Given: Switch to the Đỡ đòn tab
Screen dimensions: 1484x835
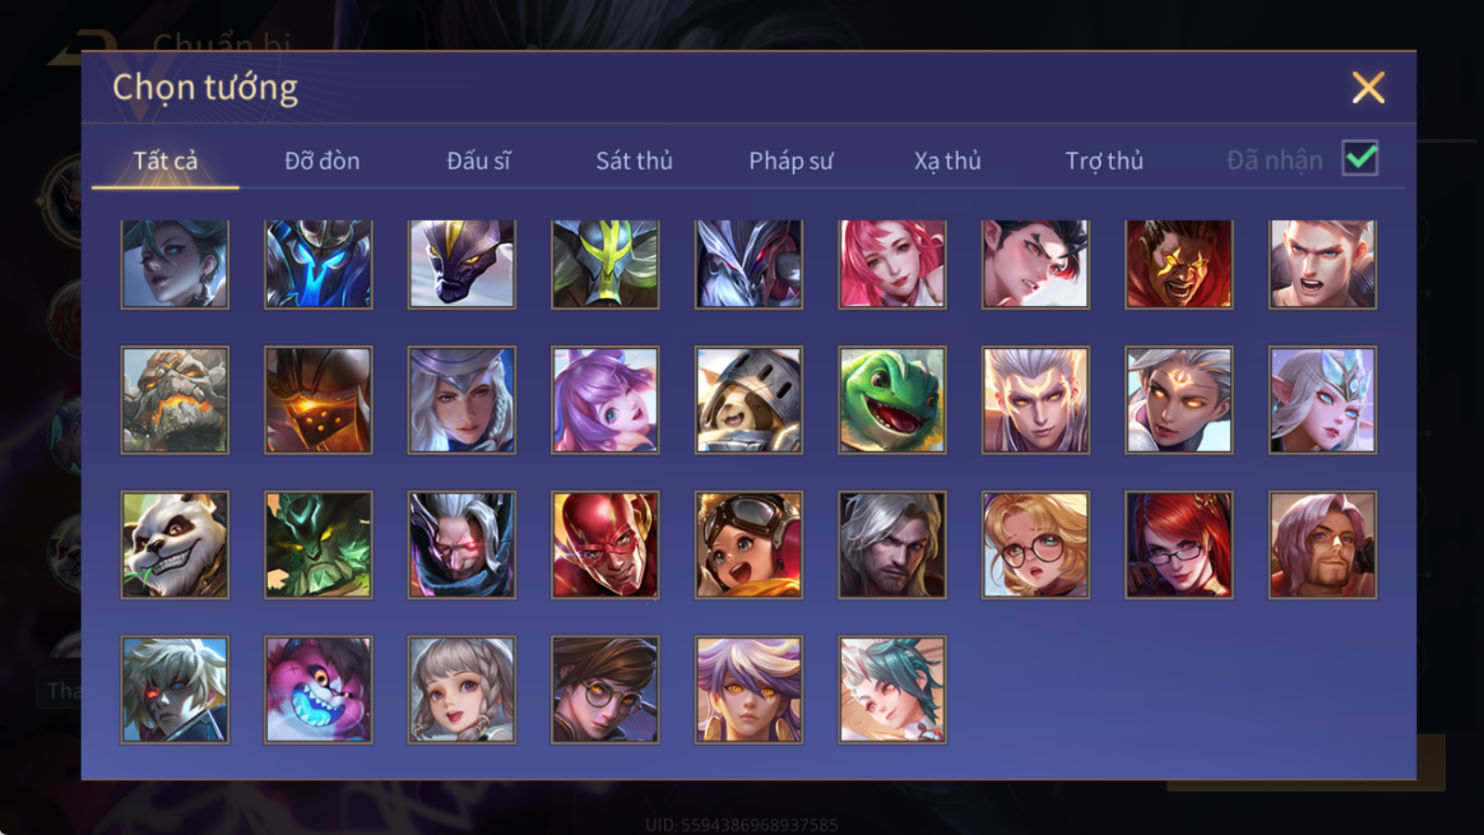Looking at the screenshot, I should click(322, 160).
